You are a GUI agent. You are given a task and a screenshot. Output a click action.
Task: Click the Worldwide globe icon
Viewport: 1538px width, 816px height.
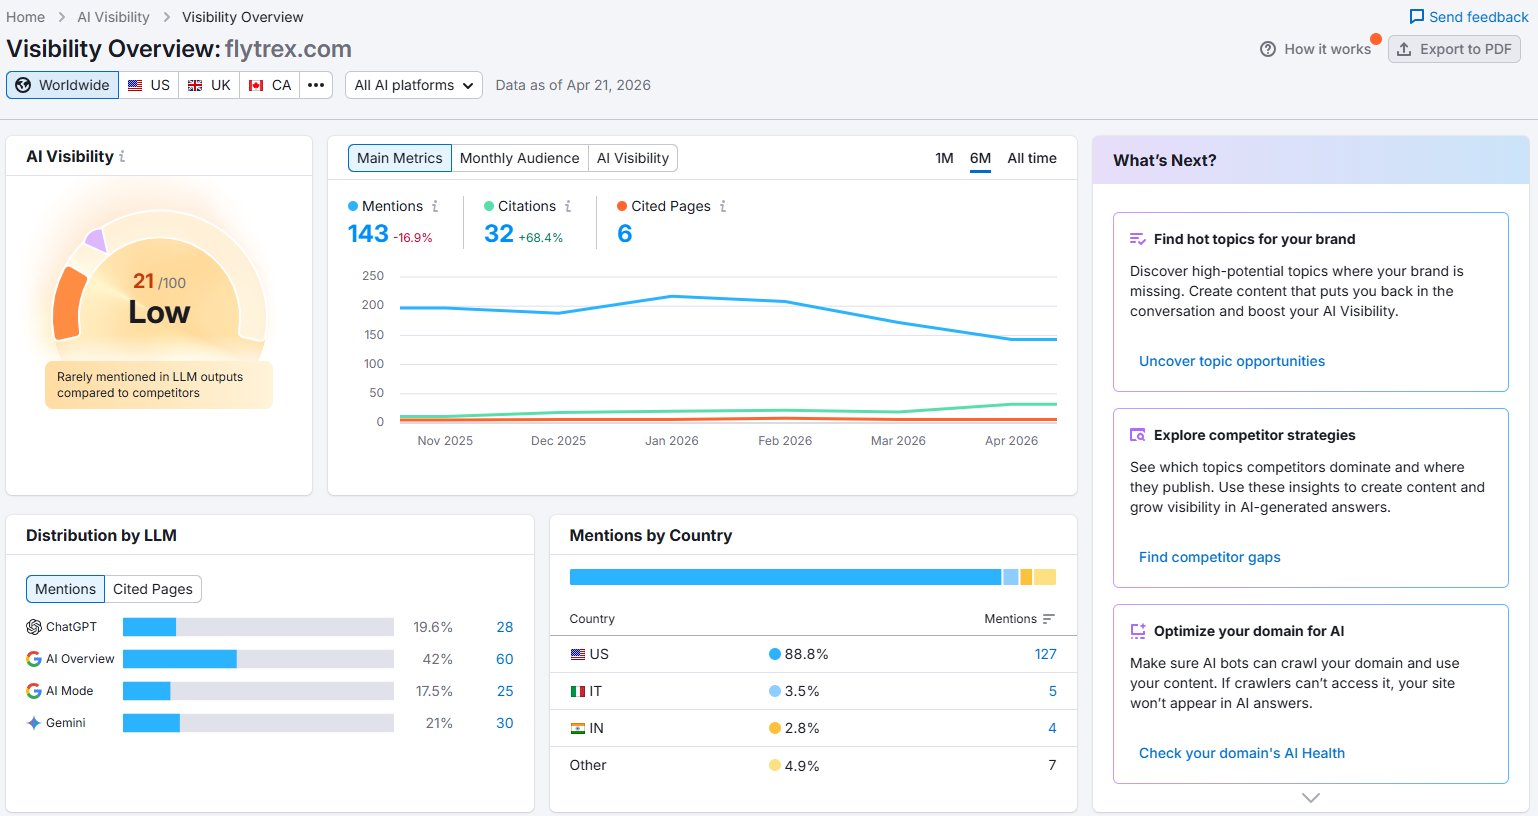(23, 85)
